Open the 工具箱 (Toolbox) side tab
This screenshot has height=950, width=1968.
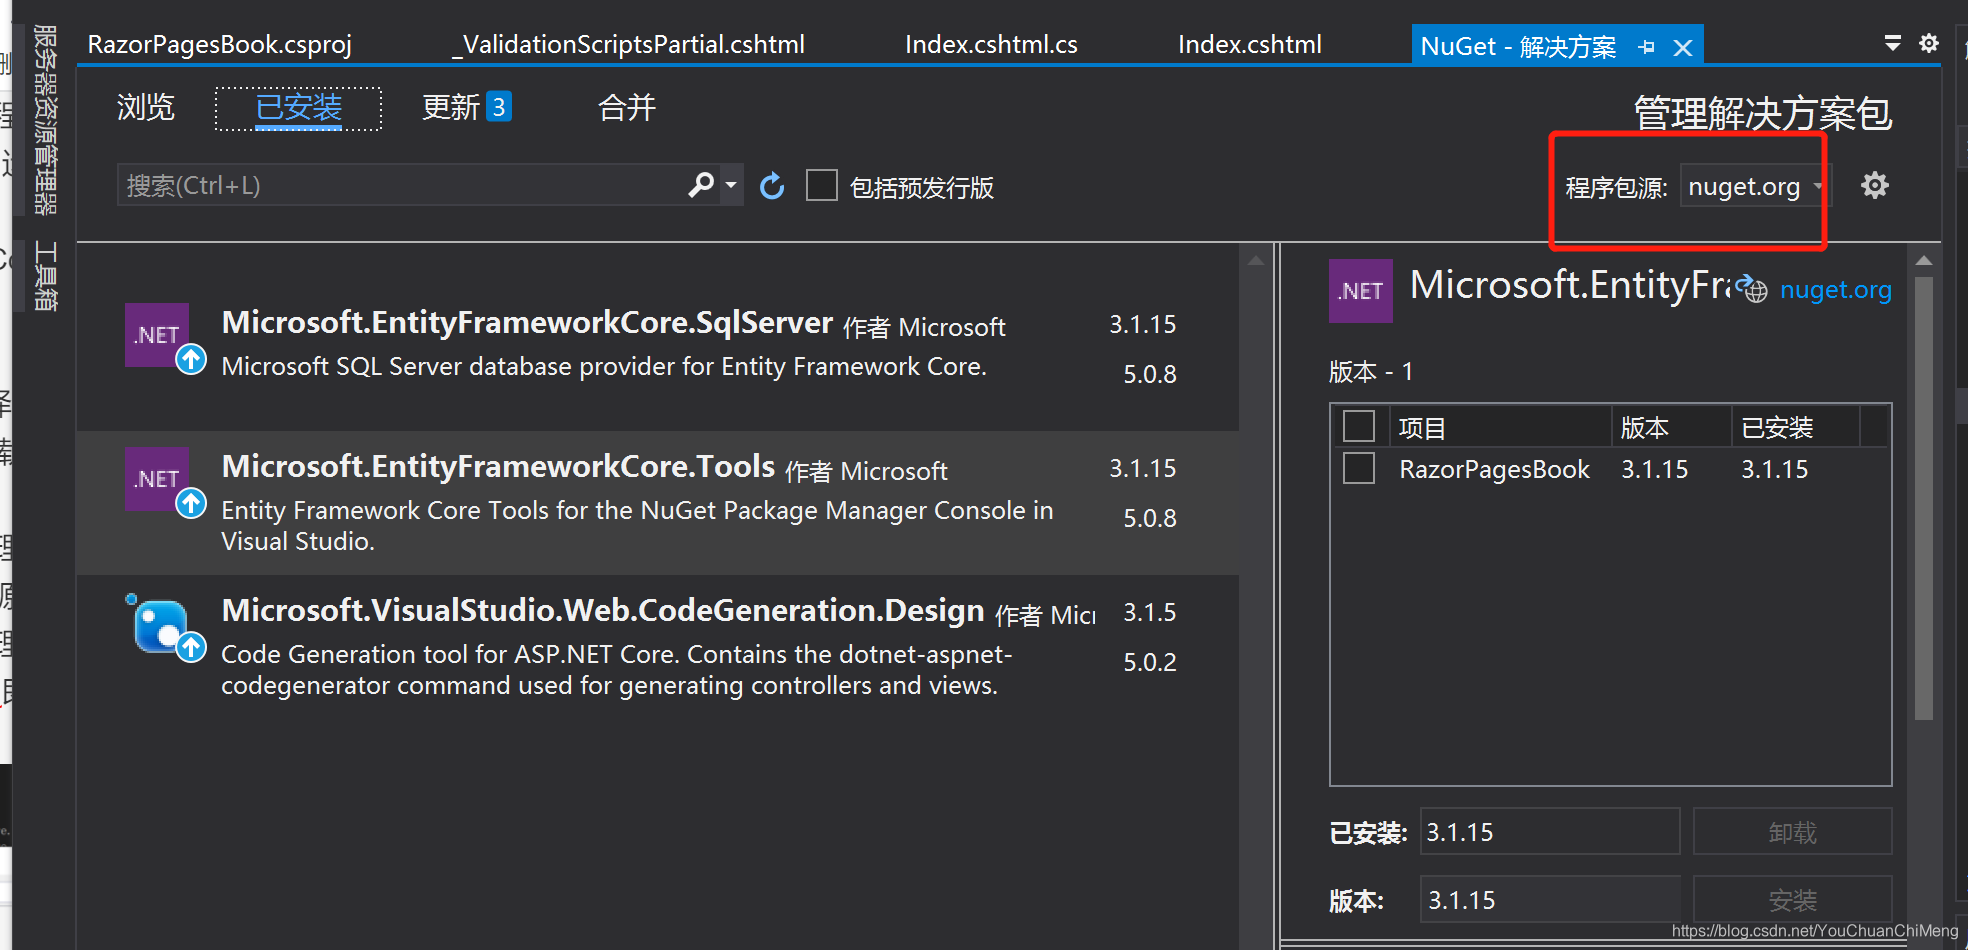[x=45, y=276]
